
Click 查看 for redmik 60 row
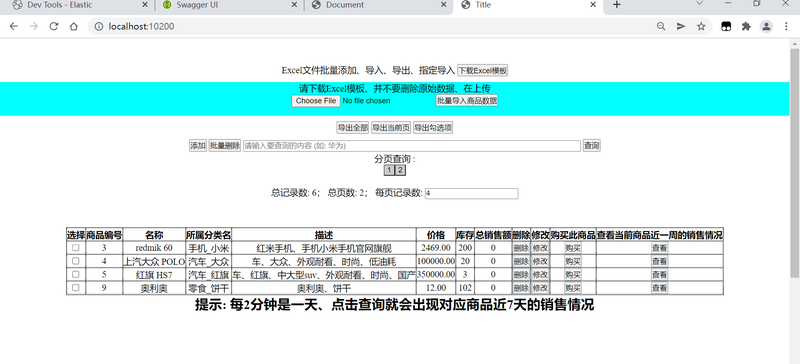click(659, 248)
